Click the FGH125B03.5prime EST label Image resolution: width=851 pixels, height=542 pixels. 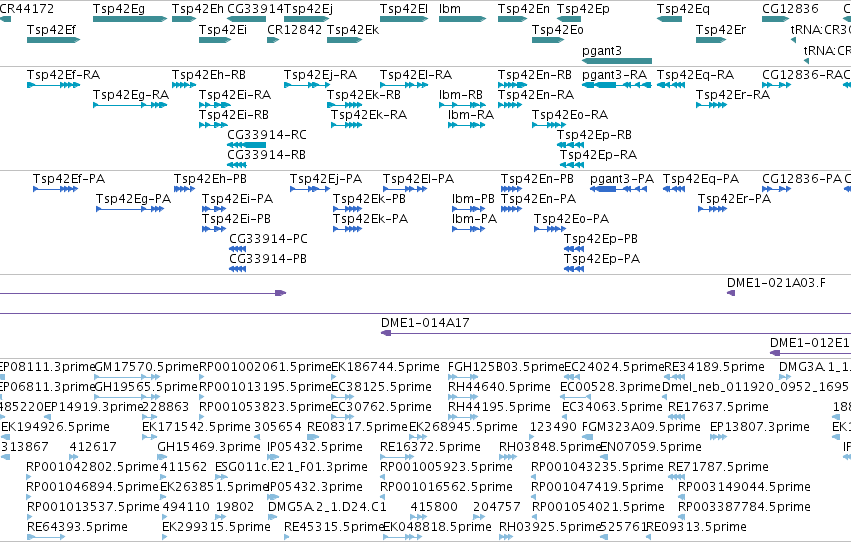(506, 367)
